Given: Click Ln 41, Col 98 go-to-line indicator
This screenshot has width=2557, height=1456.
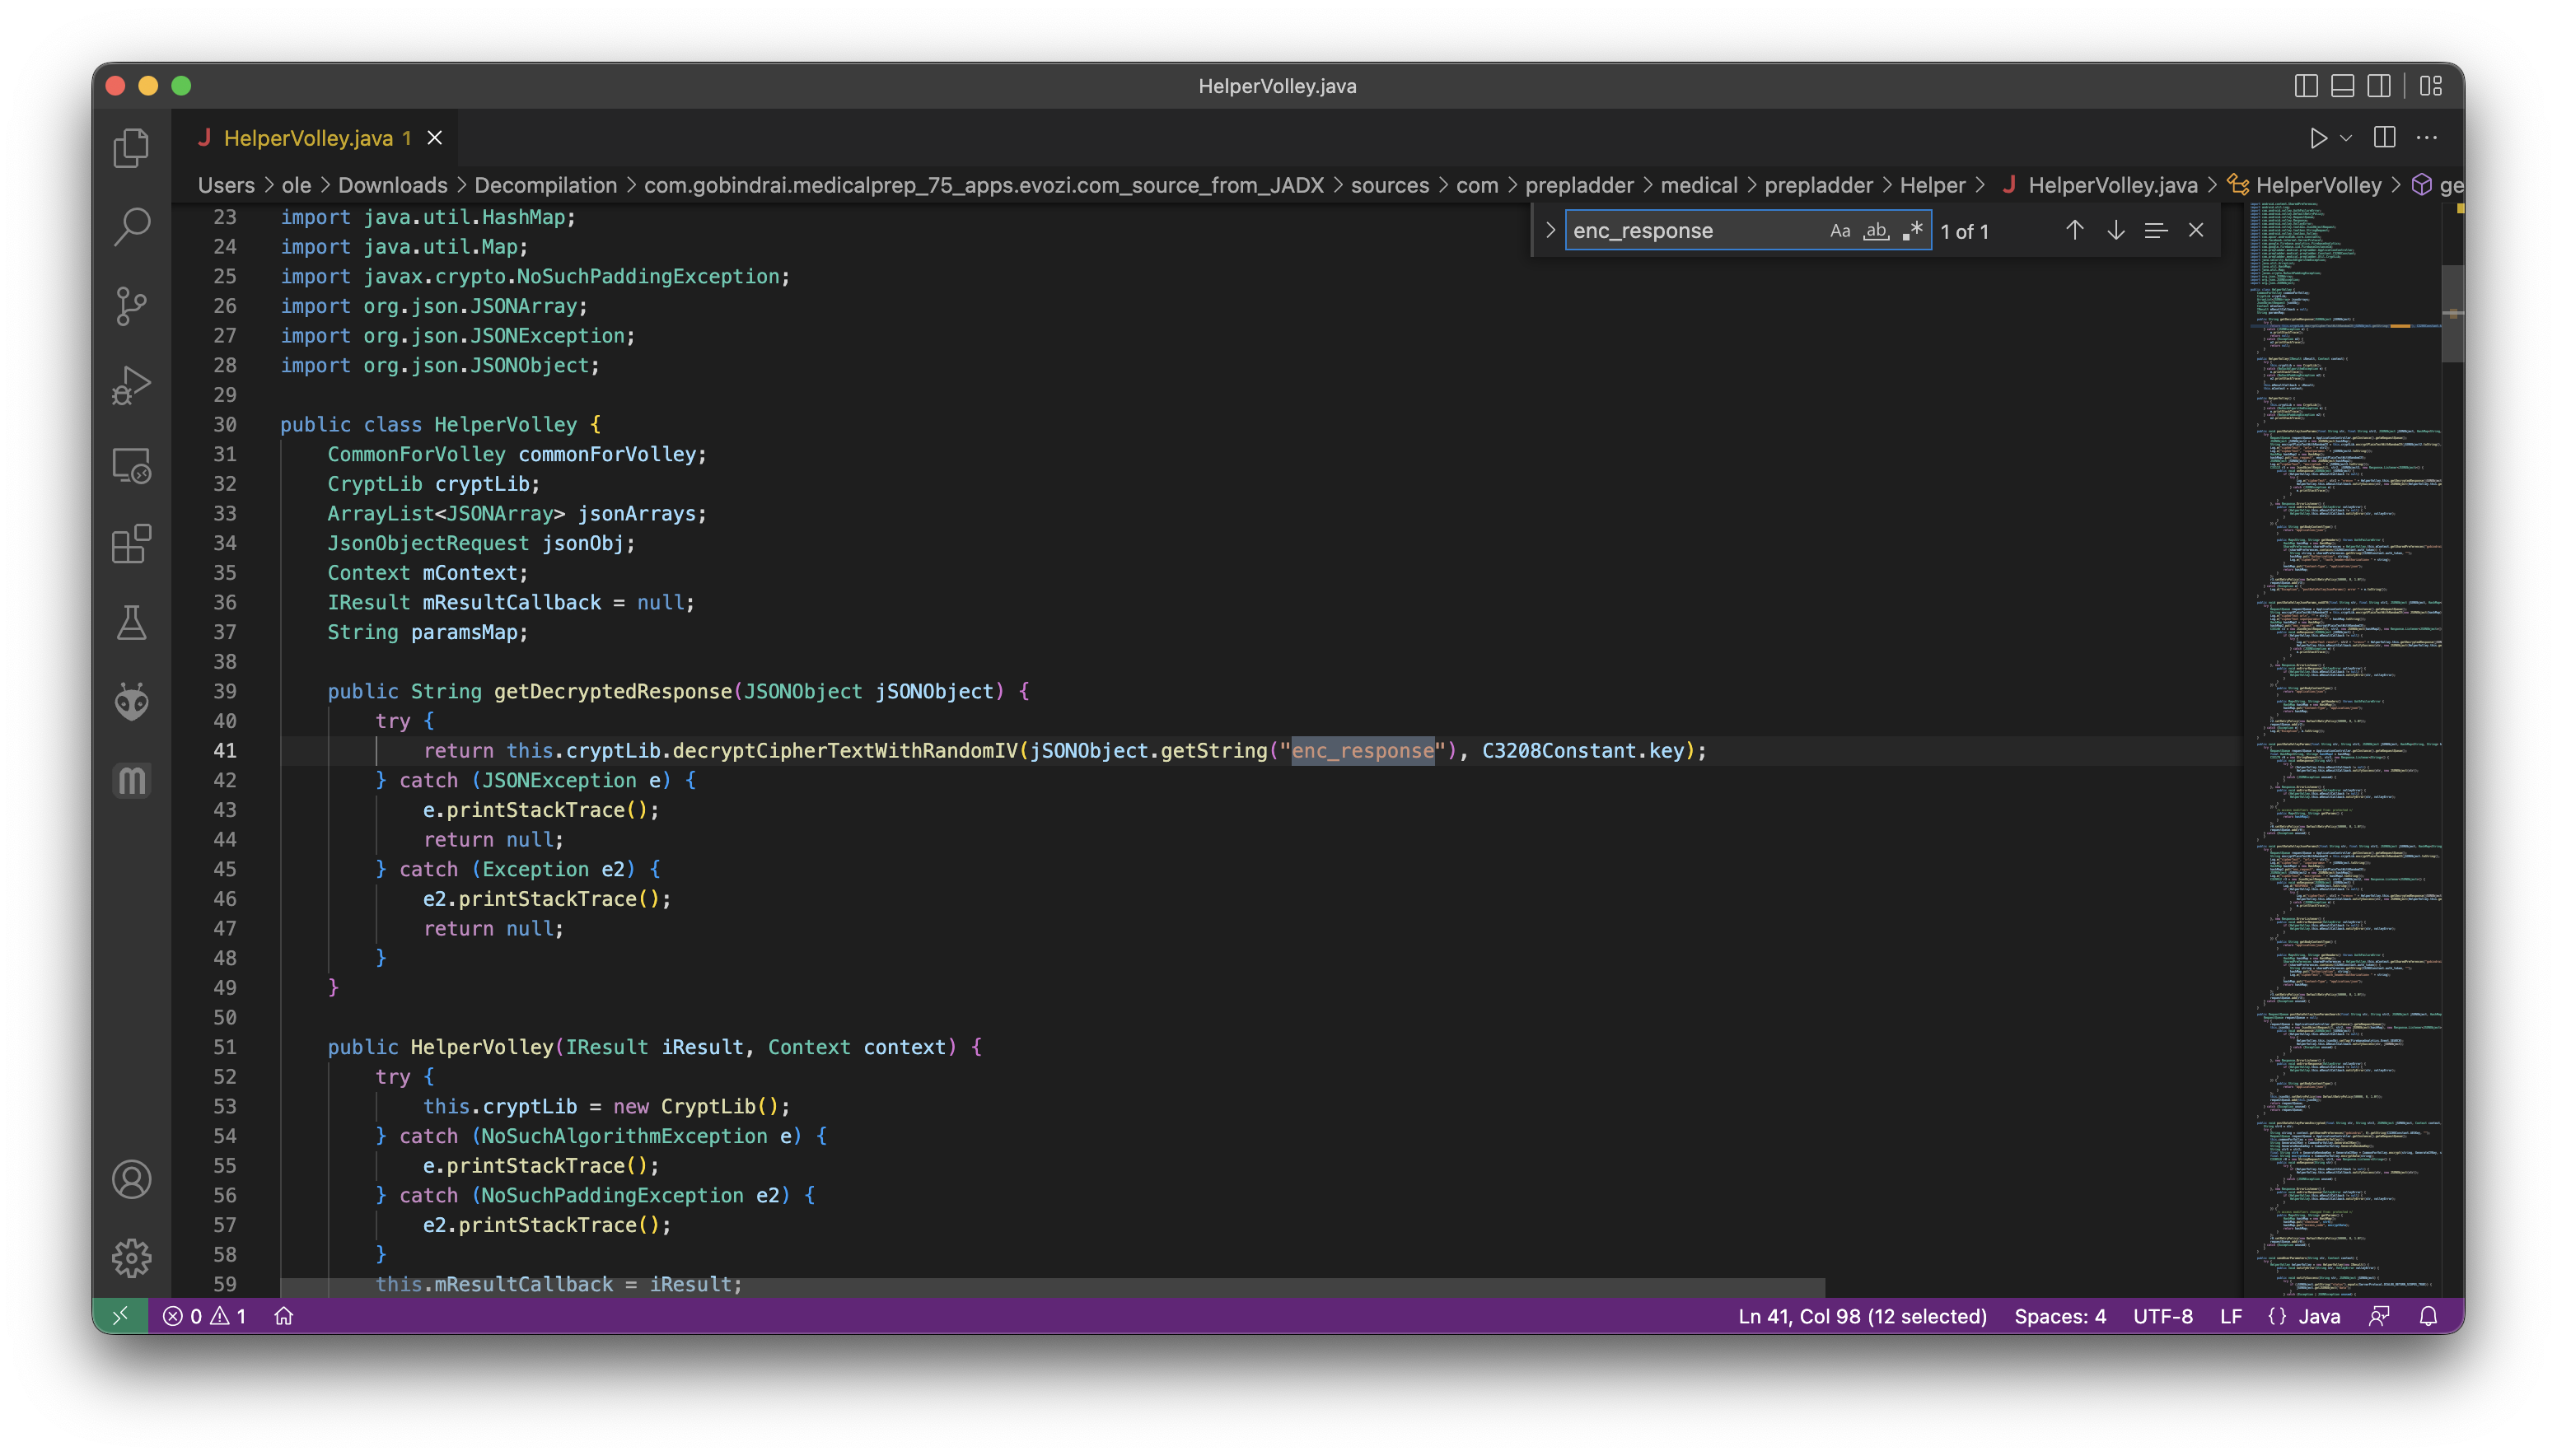Looking at the screenshot, I should pyautogui.click(x=1861, y=1316).
